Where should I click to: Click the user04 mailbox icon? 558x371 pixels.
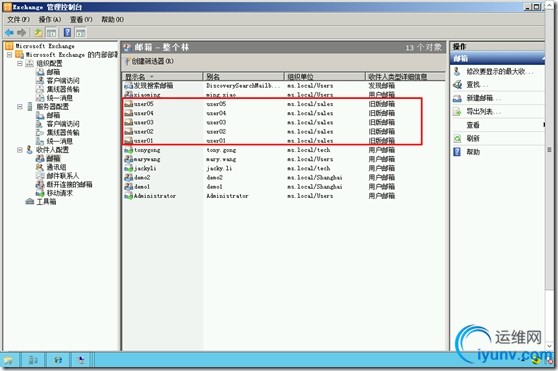(x=128, y=113)
